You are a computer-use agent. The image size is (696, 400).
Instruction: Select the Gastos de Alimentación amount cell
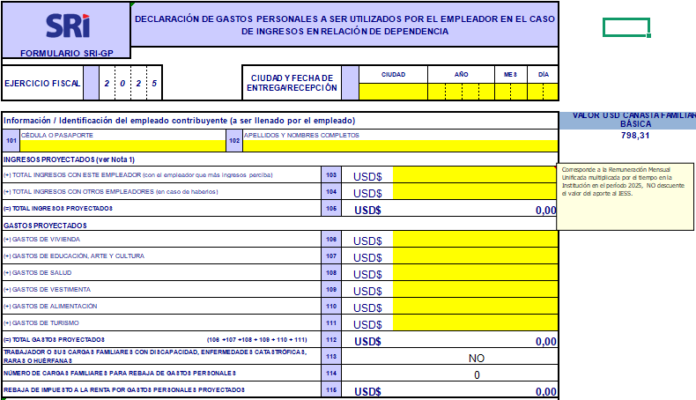[475, 306]
